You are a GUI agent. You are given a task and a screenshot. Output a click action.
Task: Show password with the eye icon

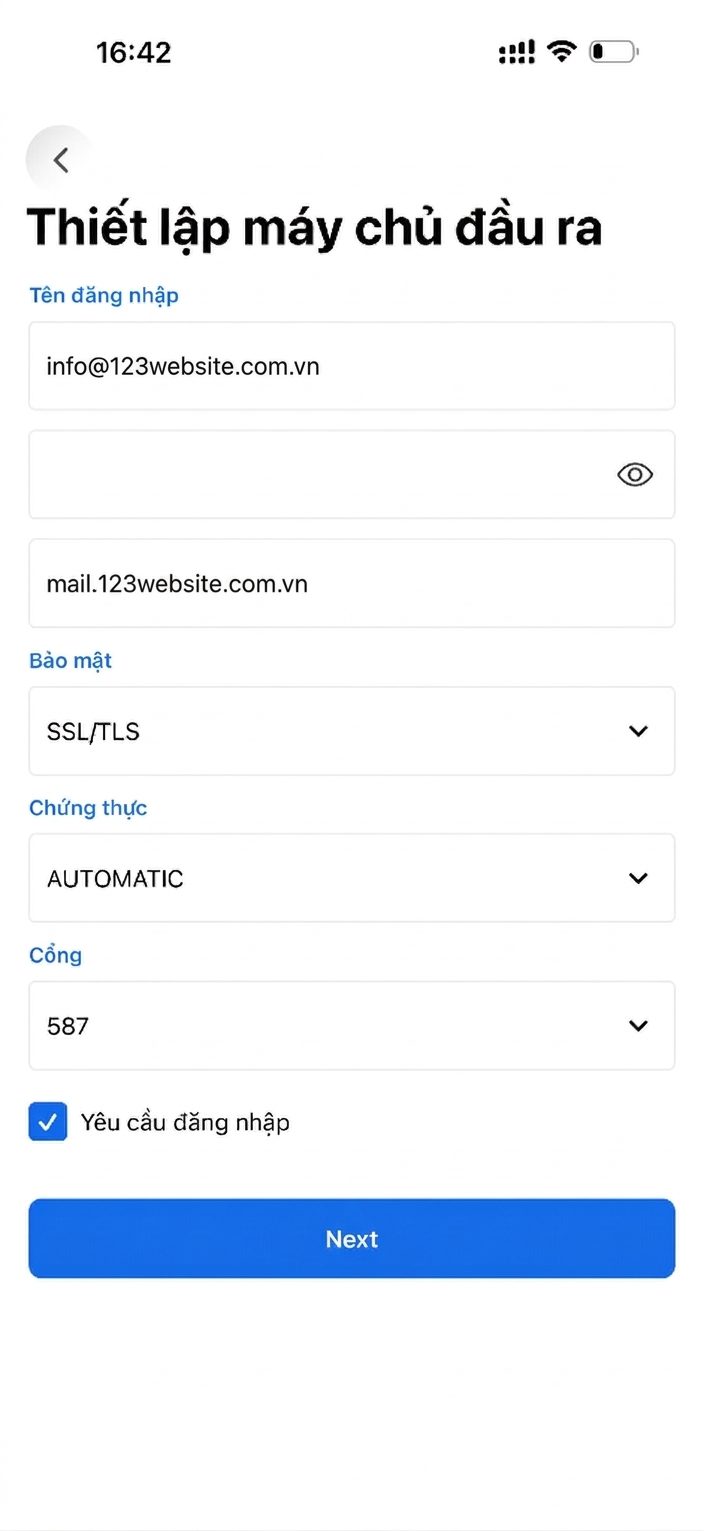tap(635, 475)
